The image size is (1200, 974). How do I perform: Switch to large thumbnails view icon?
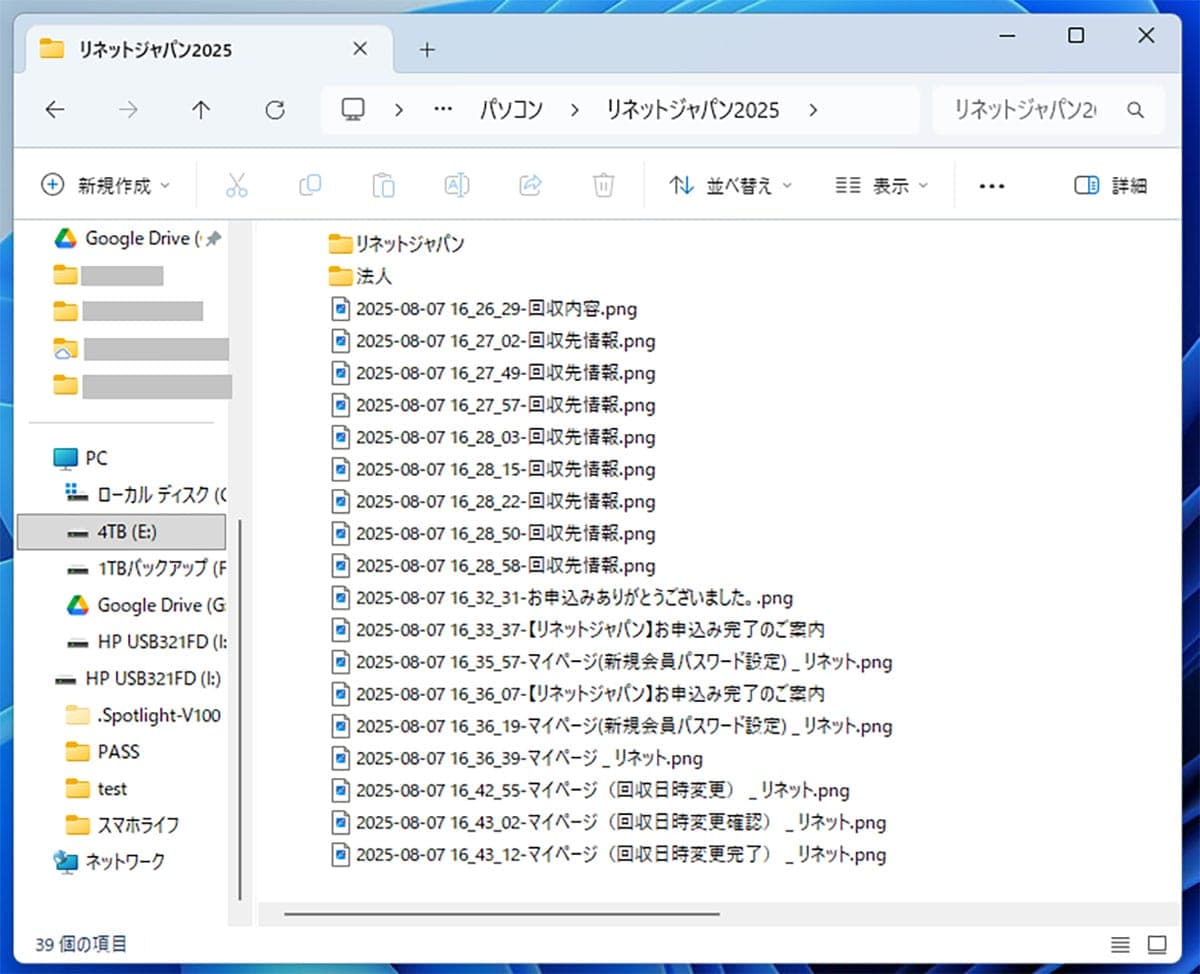tap(1157, 944)
